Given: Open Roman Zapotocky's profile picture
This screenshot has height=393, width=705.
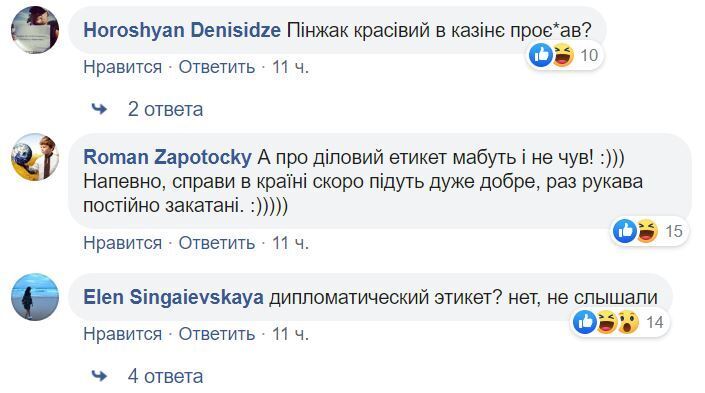Looking at the screenshot, I should pyautogui.click(x=35, y=157).
